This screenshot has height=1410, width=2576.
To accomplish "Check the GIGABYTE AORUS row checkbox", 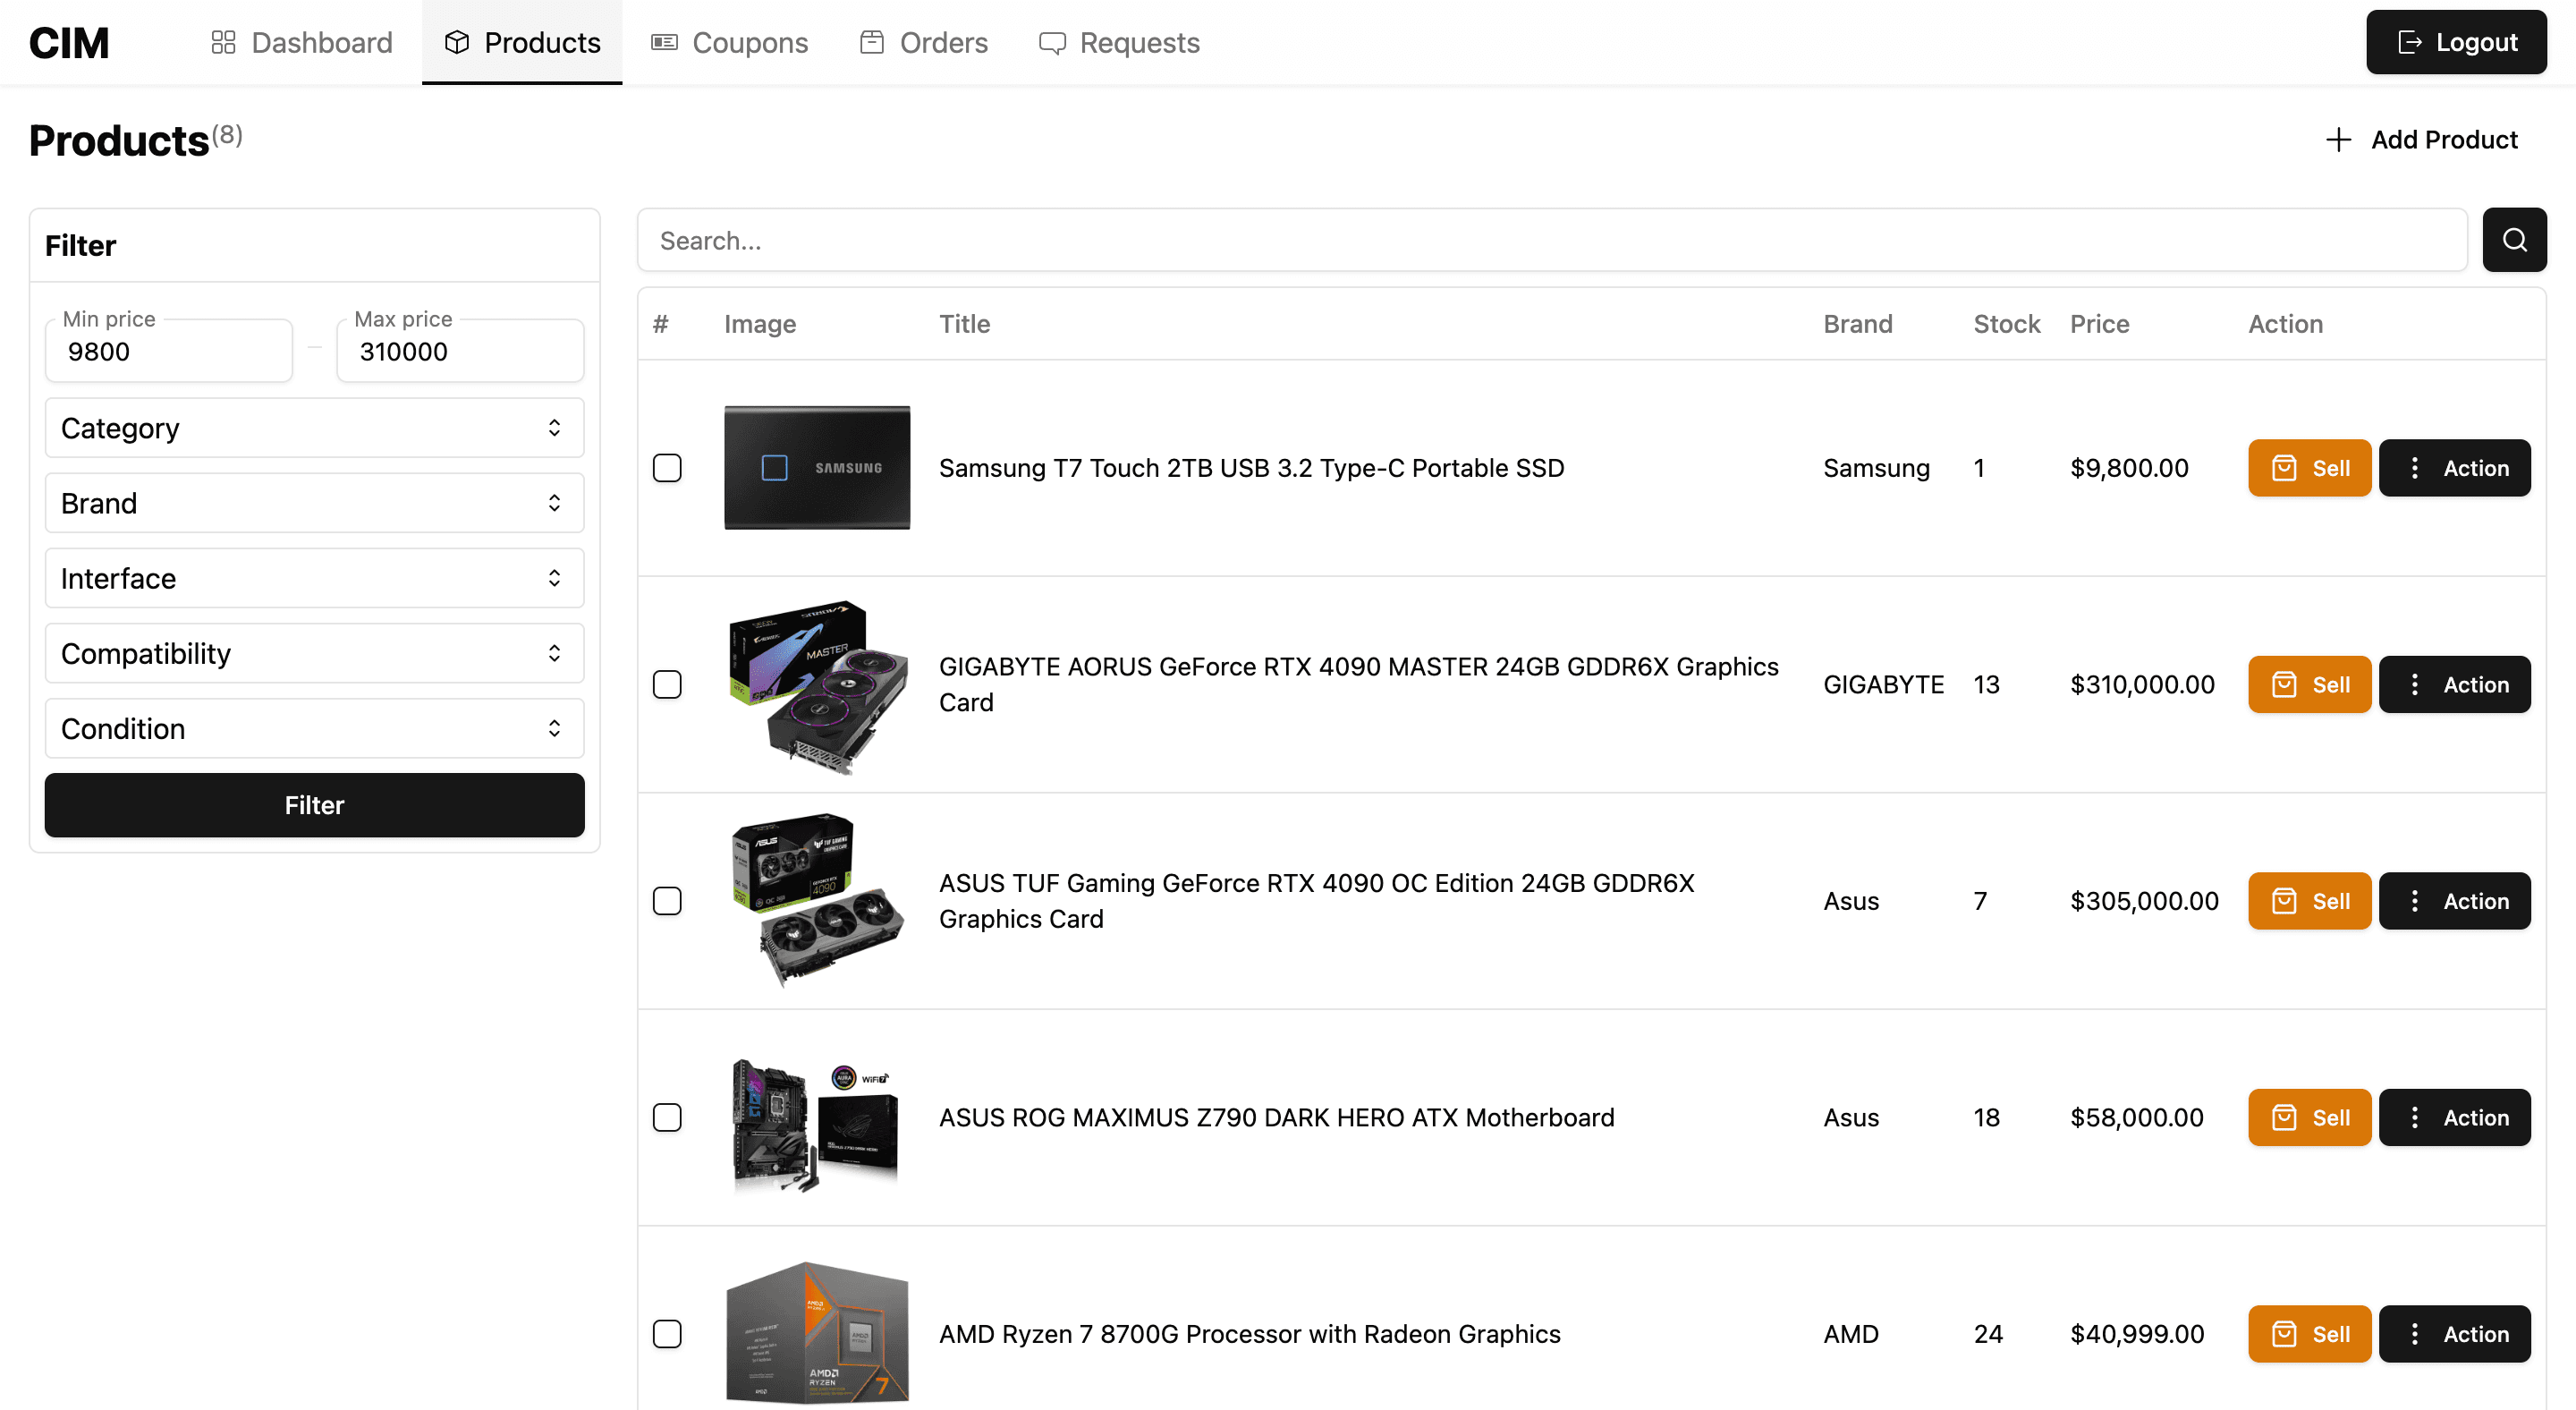I will point(667,685).
